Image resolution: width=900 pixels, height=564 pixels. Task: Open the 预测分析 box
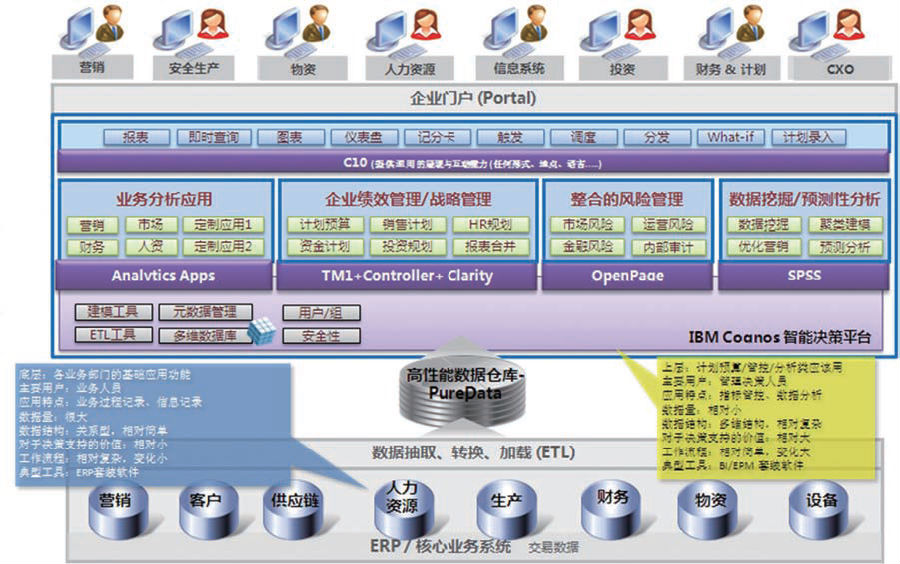coord(845,247)
